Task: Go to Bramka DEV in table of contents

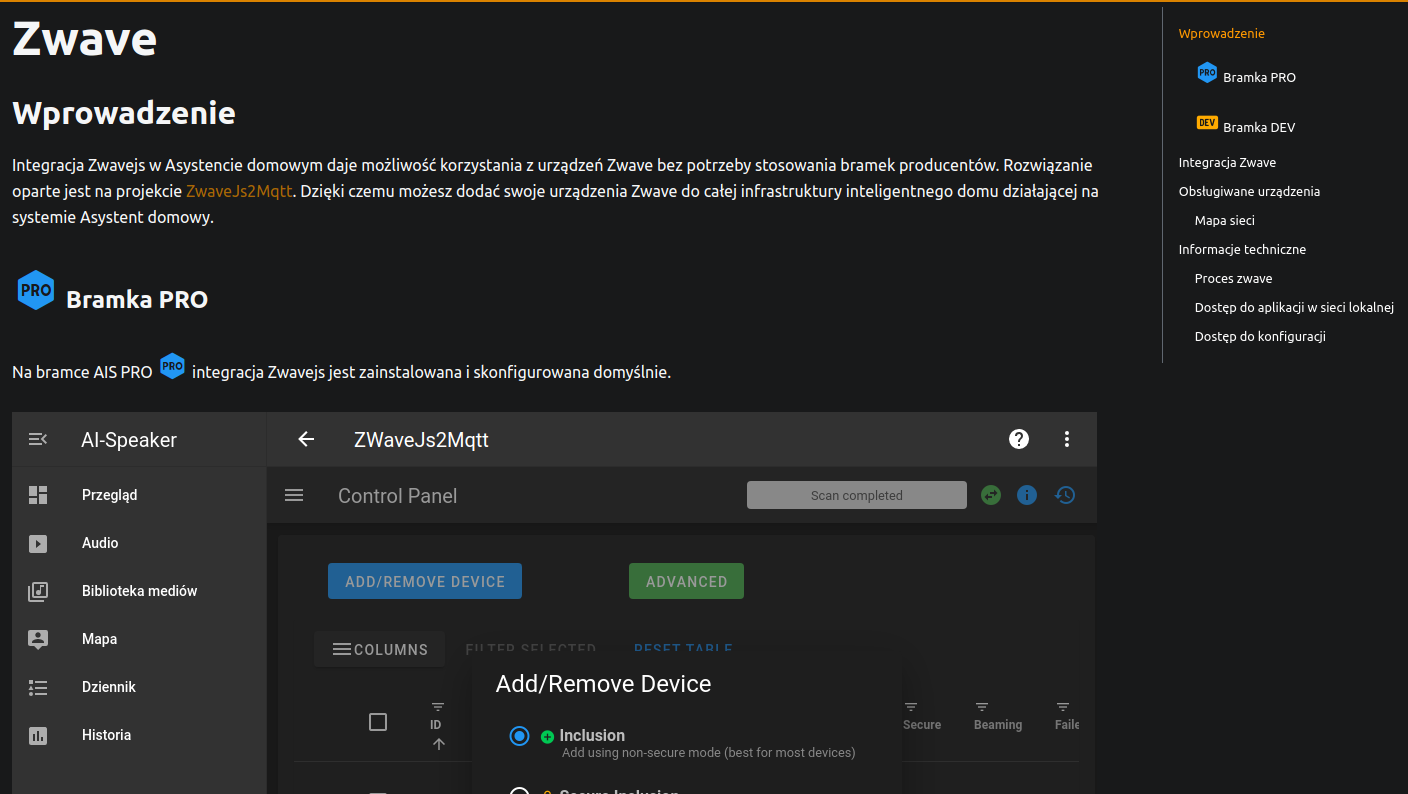Action: pos(1259,127)
